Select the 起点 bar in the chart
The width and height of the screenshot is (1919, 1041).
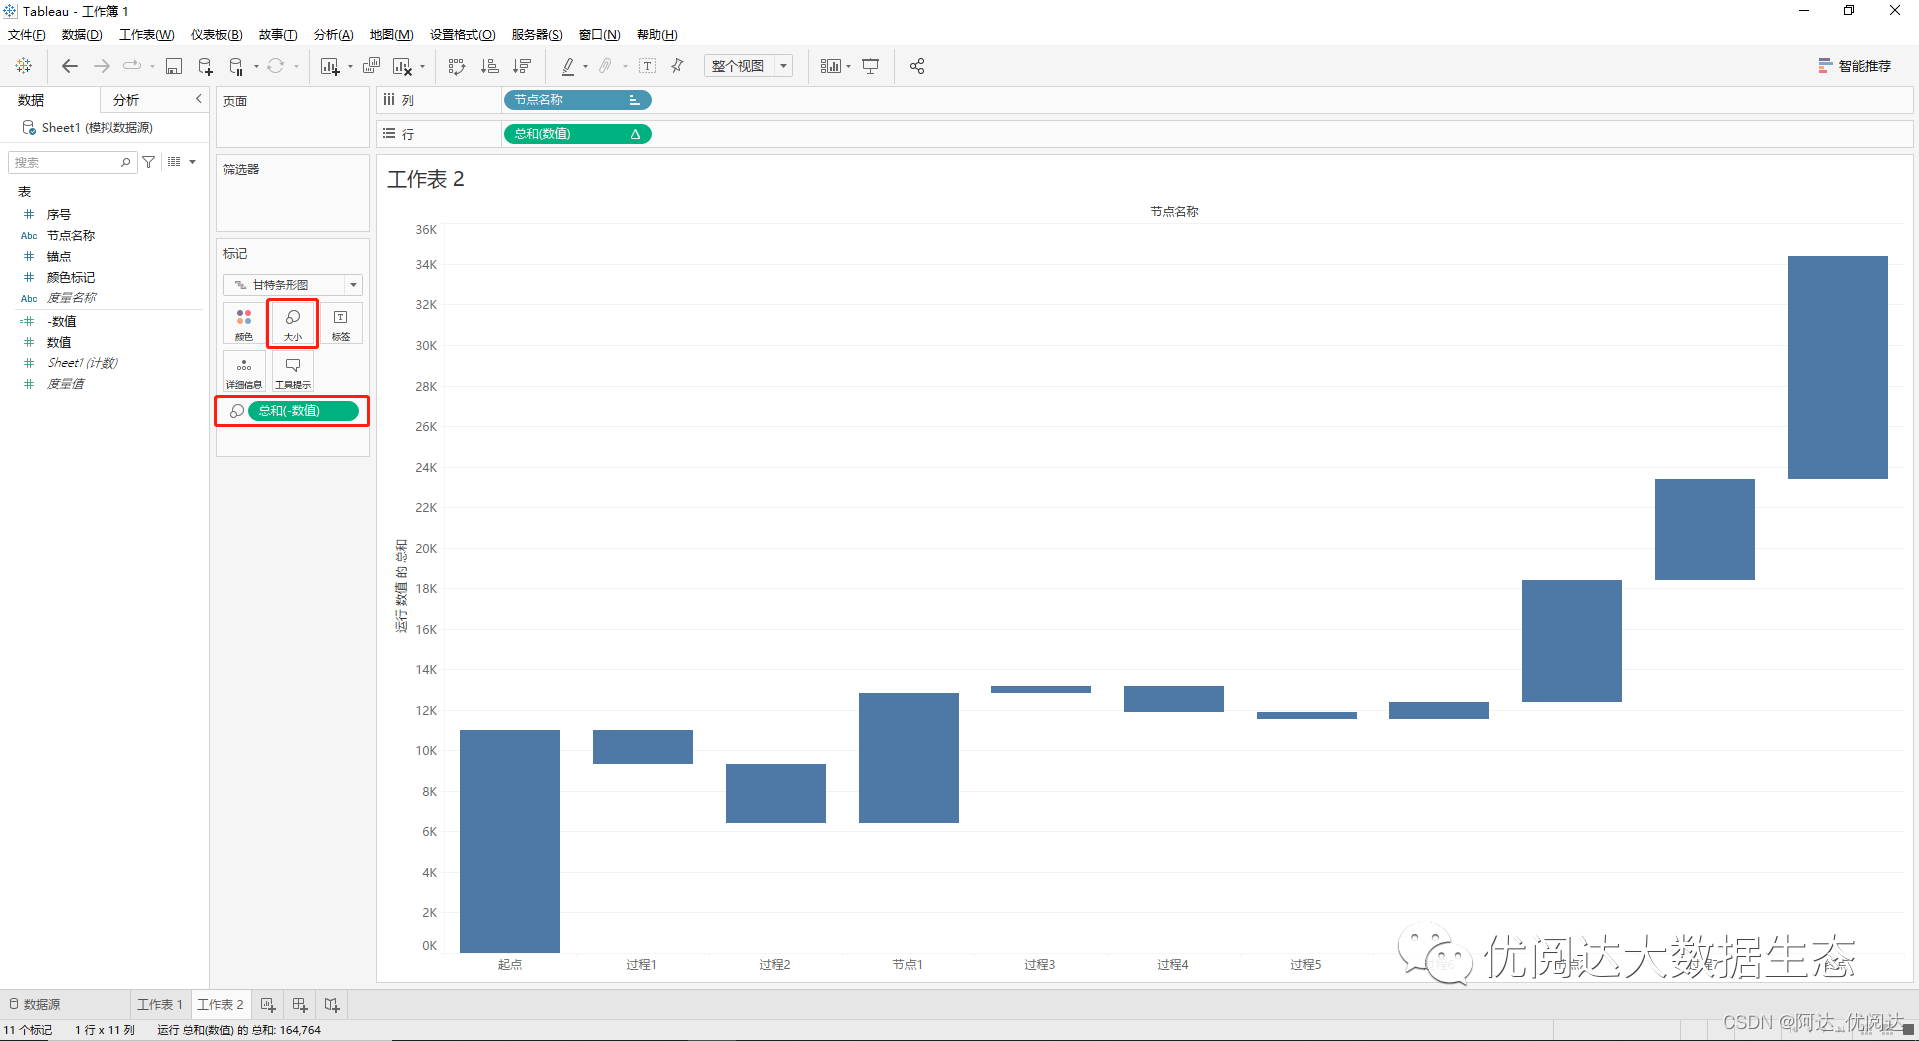click(x=510, y=841)
